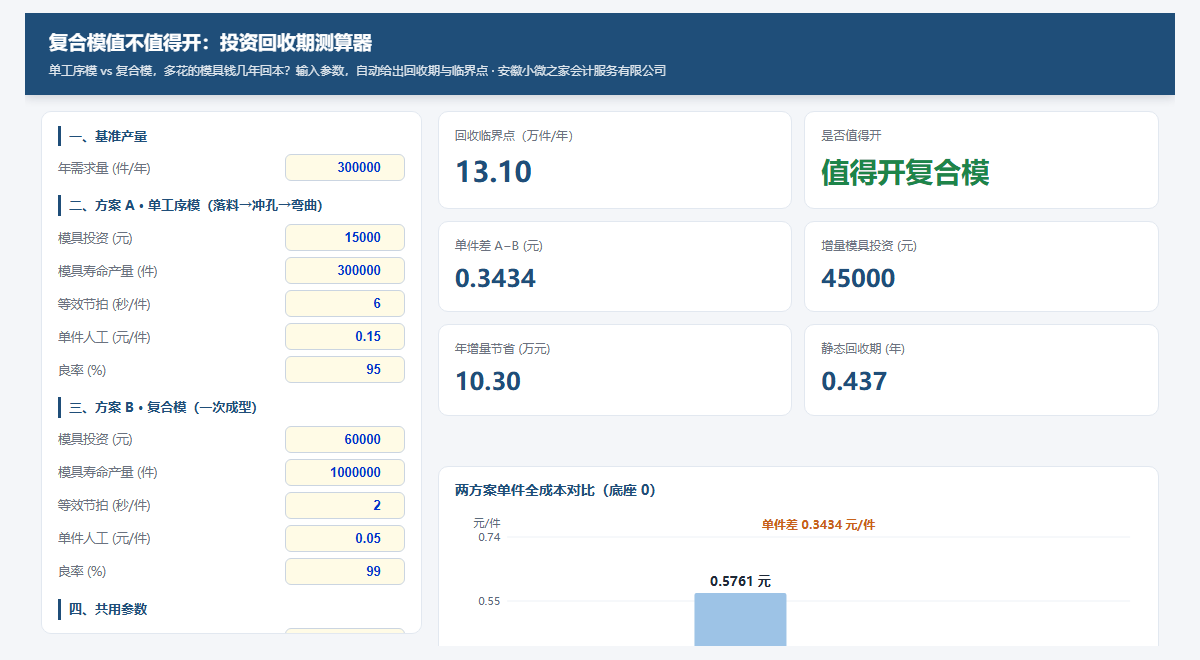Click the 二、方案 A・单工序模 heading
The width and height of the screenshot is (1200, 660).
(x=195, y=206)
